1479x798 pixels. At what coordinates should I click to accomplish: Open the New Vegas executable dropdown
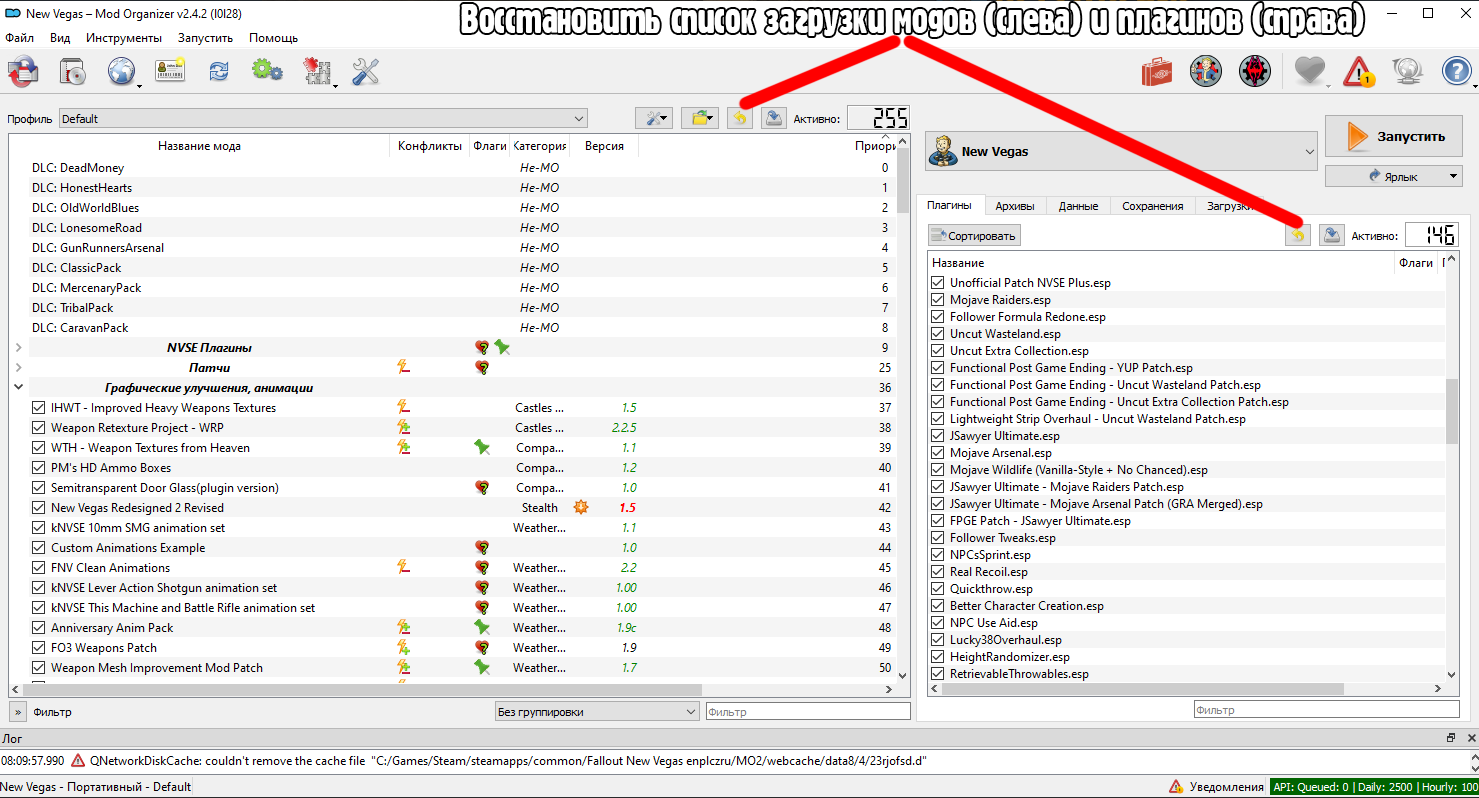(x=1121, y=152)
